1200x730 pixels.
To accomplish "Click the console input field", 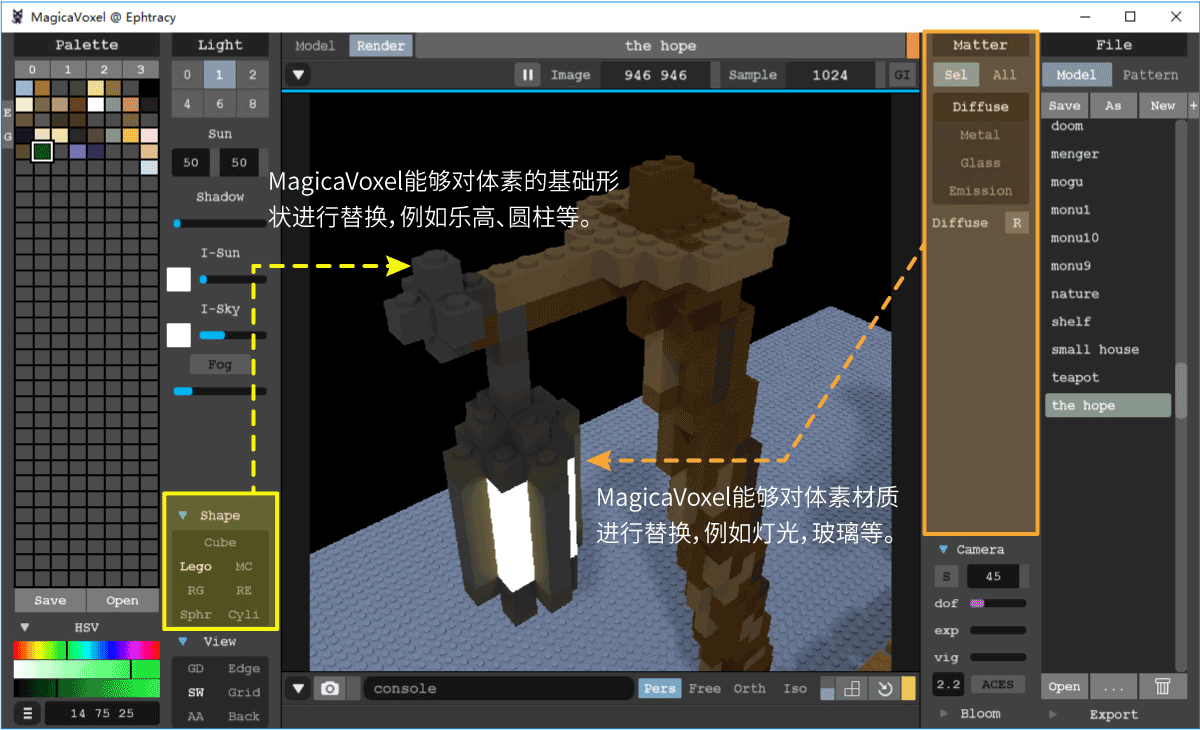I will pyautogui.click(x=499, y=689).
